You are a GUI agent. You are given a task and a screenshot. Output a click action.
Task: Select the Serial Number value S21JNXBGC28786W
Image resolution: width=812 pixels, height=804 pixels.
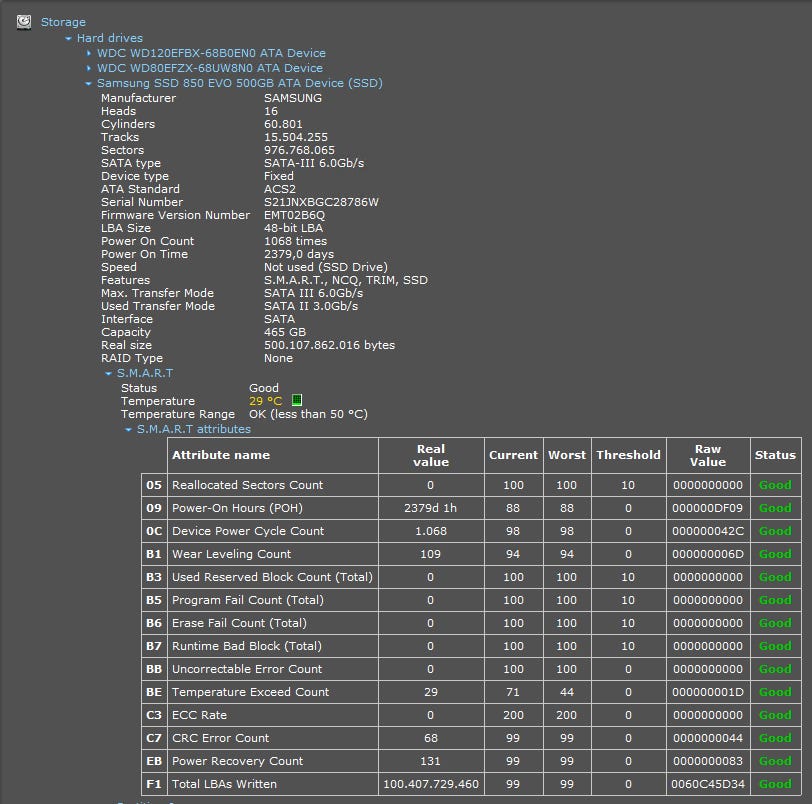click(321, 202)
